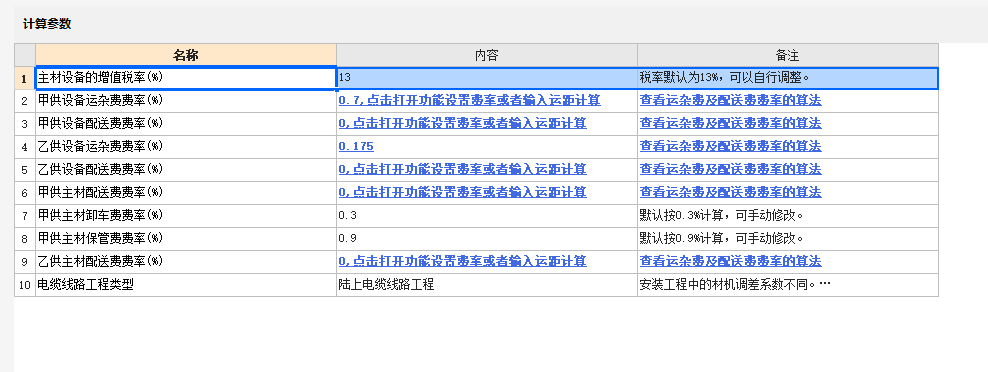Select the 乙供设备配送费费率(%) name cell
988x372 pixels.
(186, 169)
